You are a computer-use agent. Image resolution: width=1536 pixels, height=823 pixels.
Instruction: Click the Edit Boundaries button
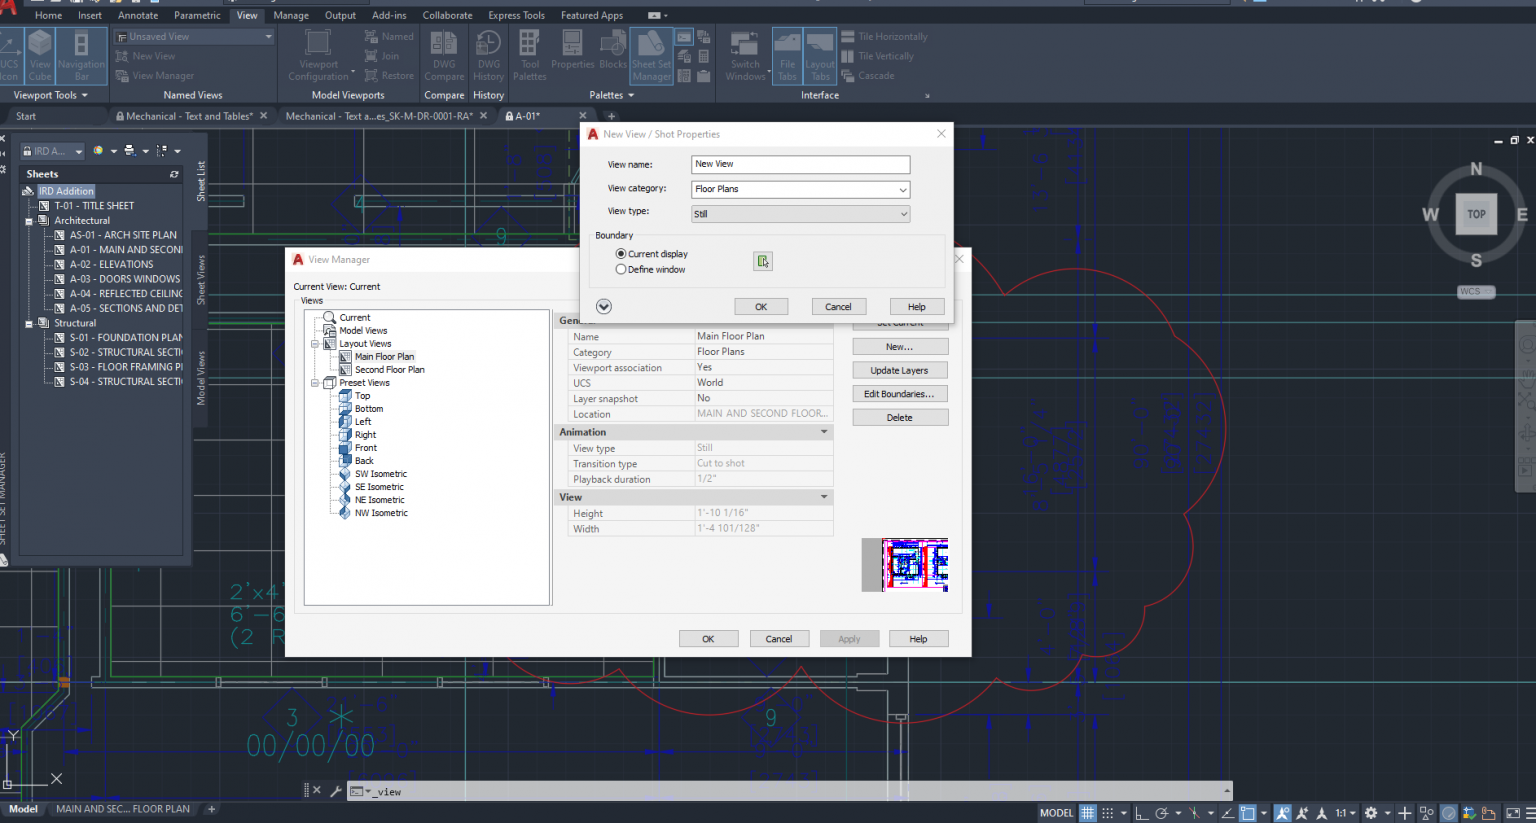click(x=899, y=393)
